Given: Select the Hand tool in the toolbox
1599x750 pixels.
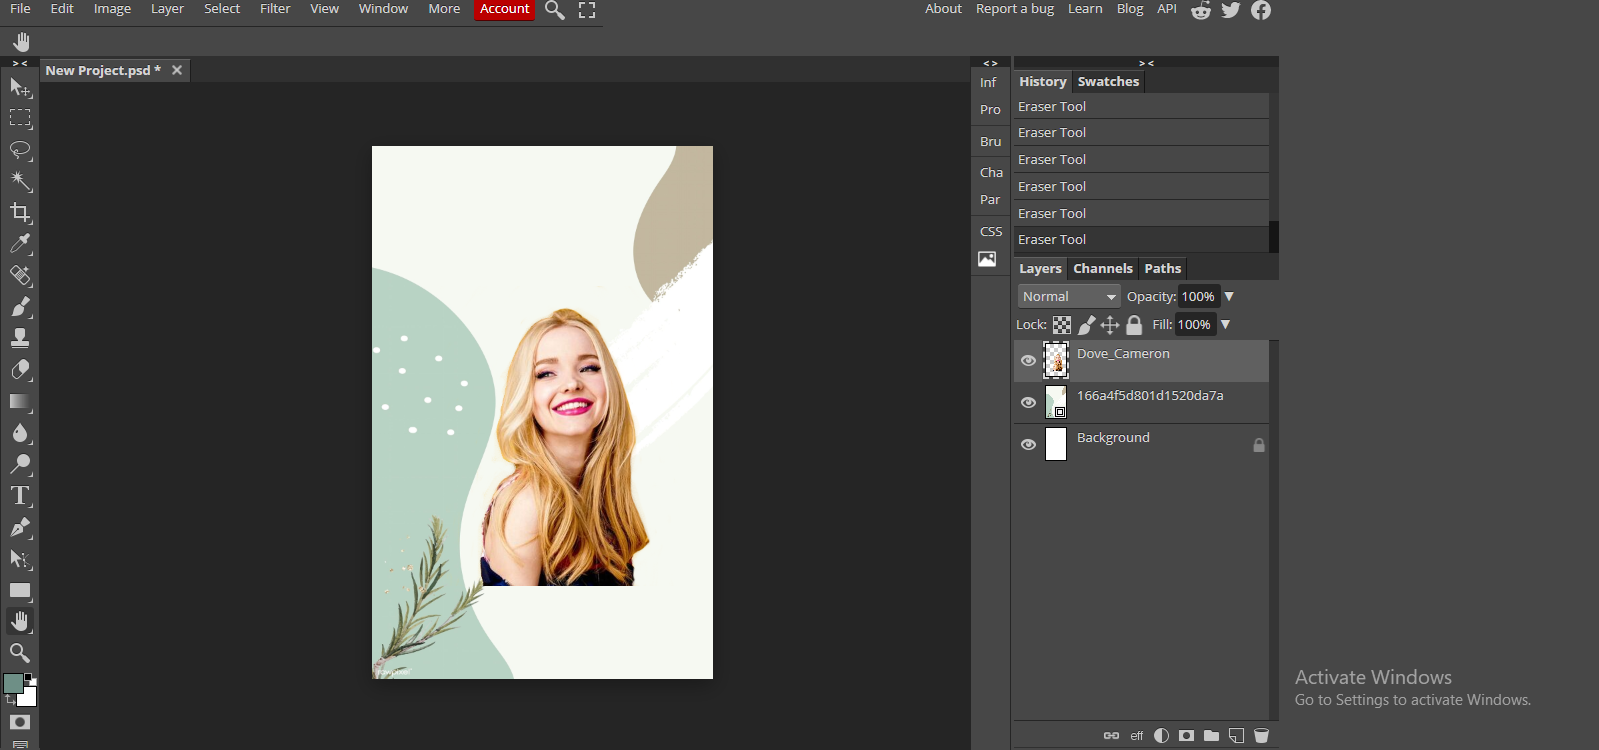Looking at the screenshot, I should click(20, 621).
